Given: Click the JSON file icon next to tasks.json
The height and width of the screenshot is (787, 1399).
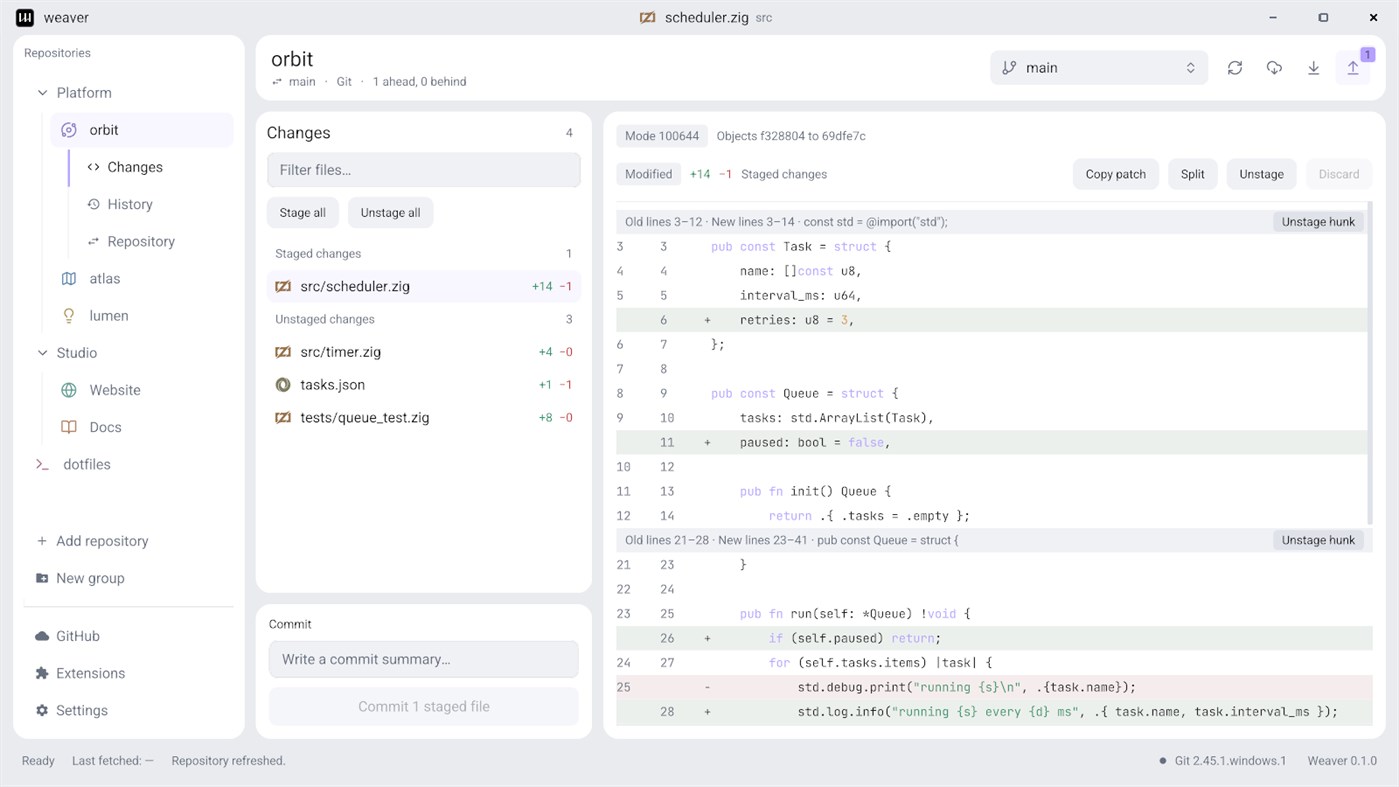Looking at the screenshot, I should point(283,385).
